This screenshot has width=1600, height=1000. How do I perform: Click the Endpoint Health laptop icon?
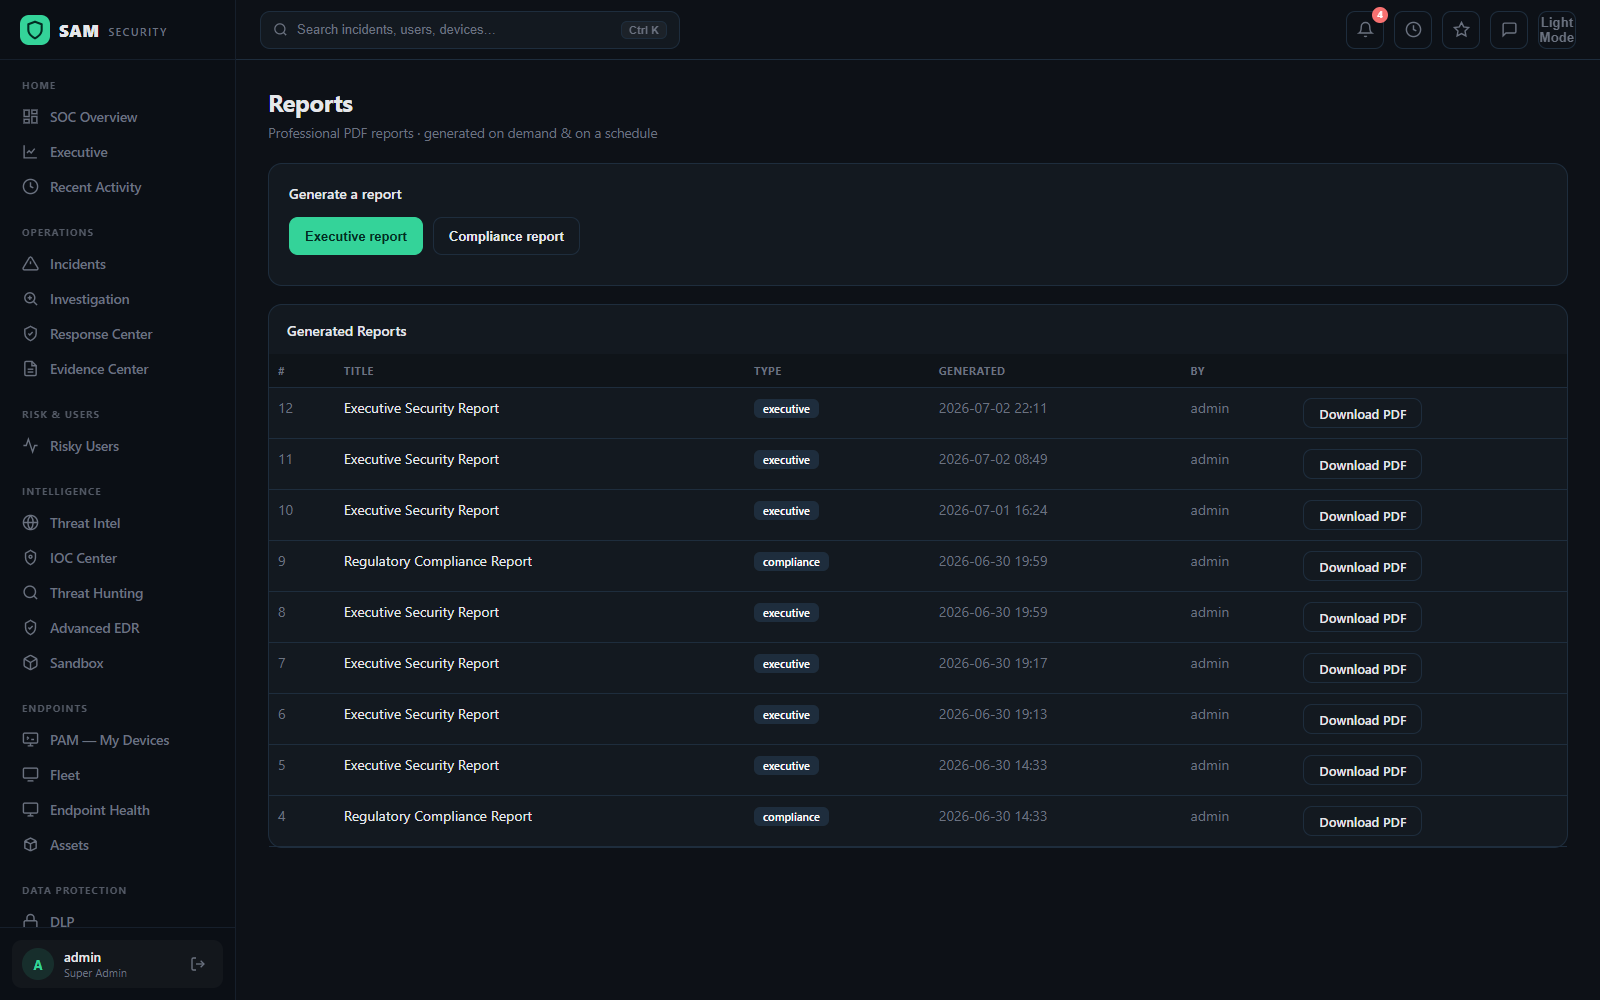point(31,810)
